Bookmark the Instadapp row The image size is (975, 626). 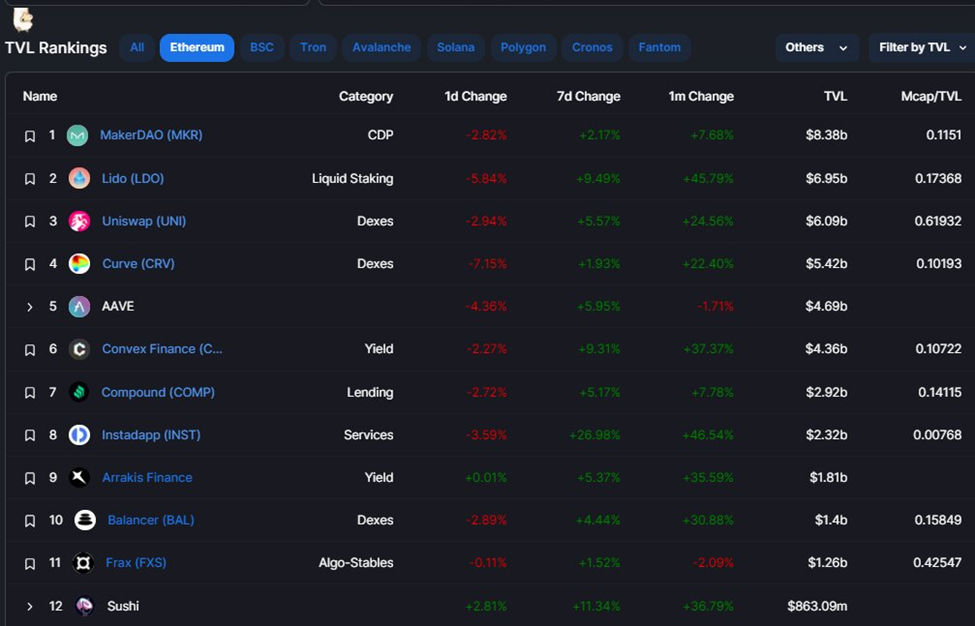pos(29,435)
